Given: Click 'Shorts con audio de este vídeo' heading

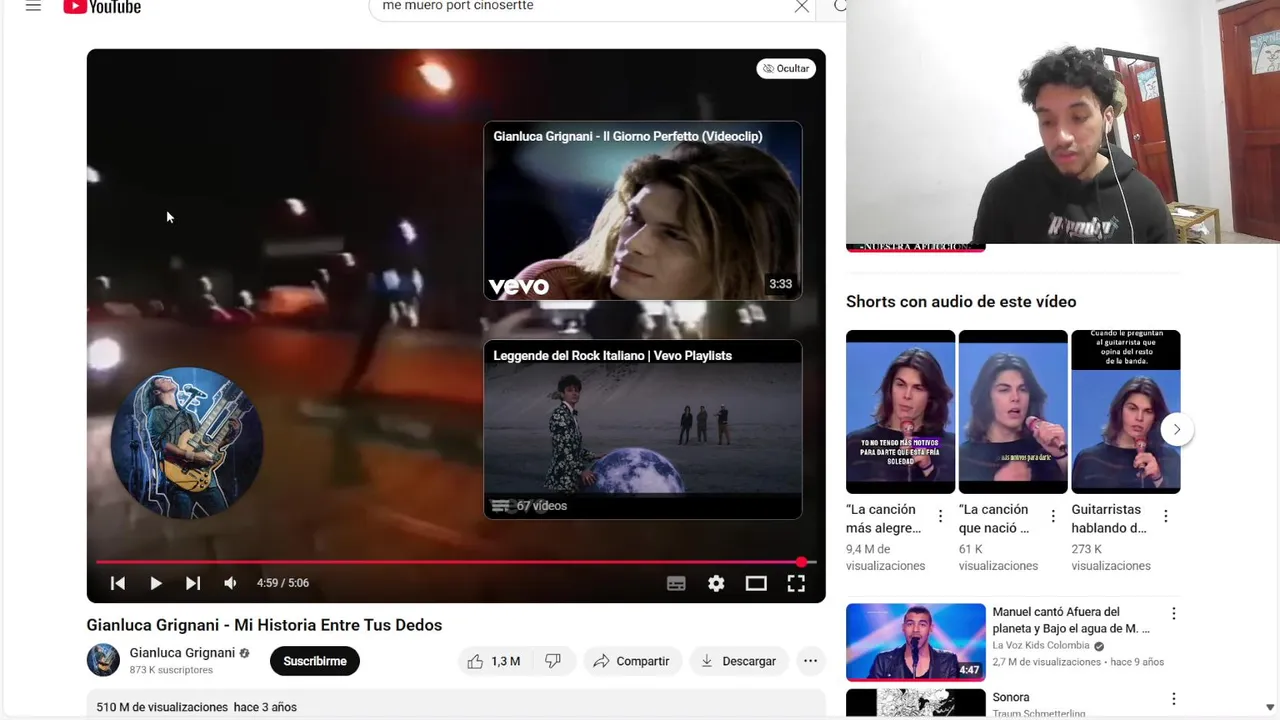Looking at the screenshot, I should pyautogui.click(x=961, y=301).
